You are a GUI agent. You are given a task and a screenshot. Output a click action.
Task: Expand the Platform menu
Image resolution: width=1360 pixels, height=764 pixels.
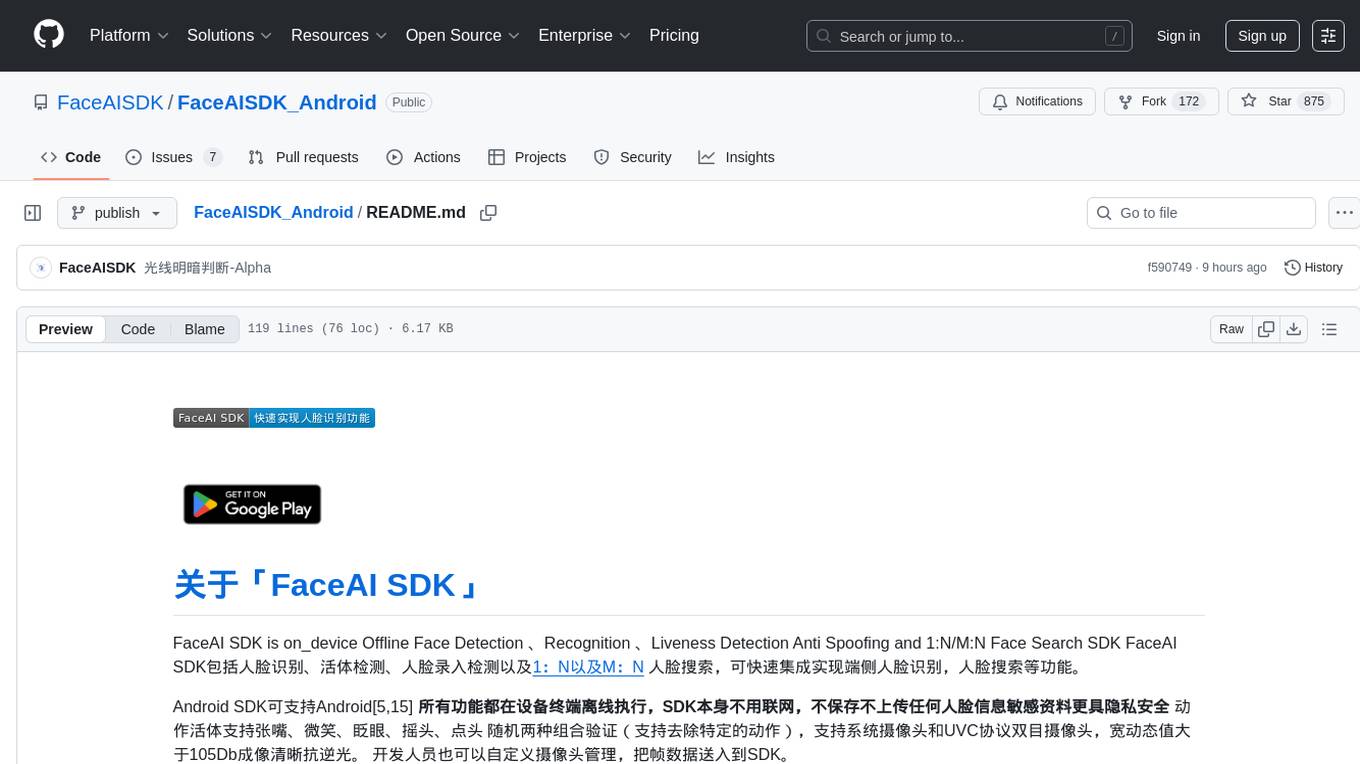tap(129, 35)
